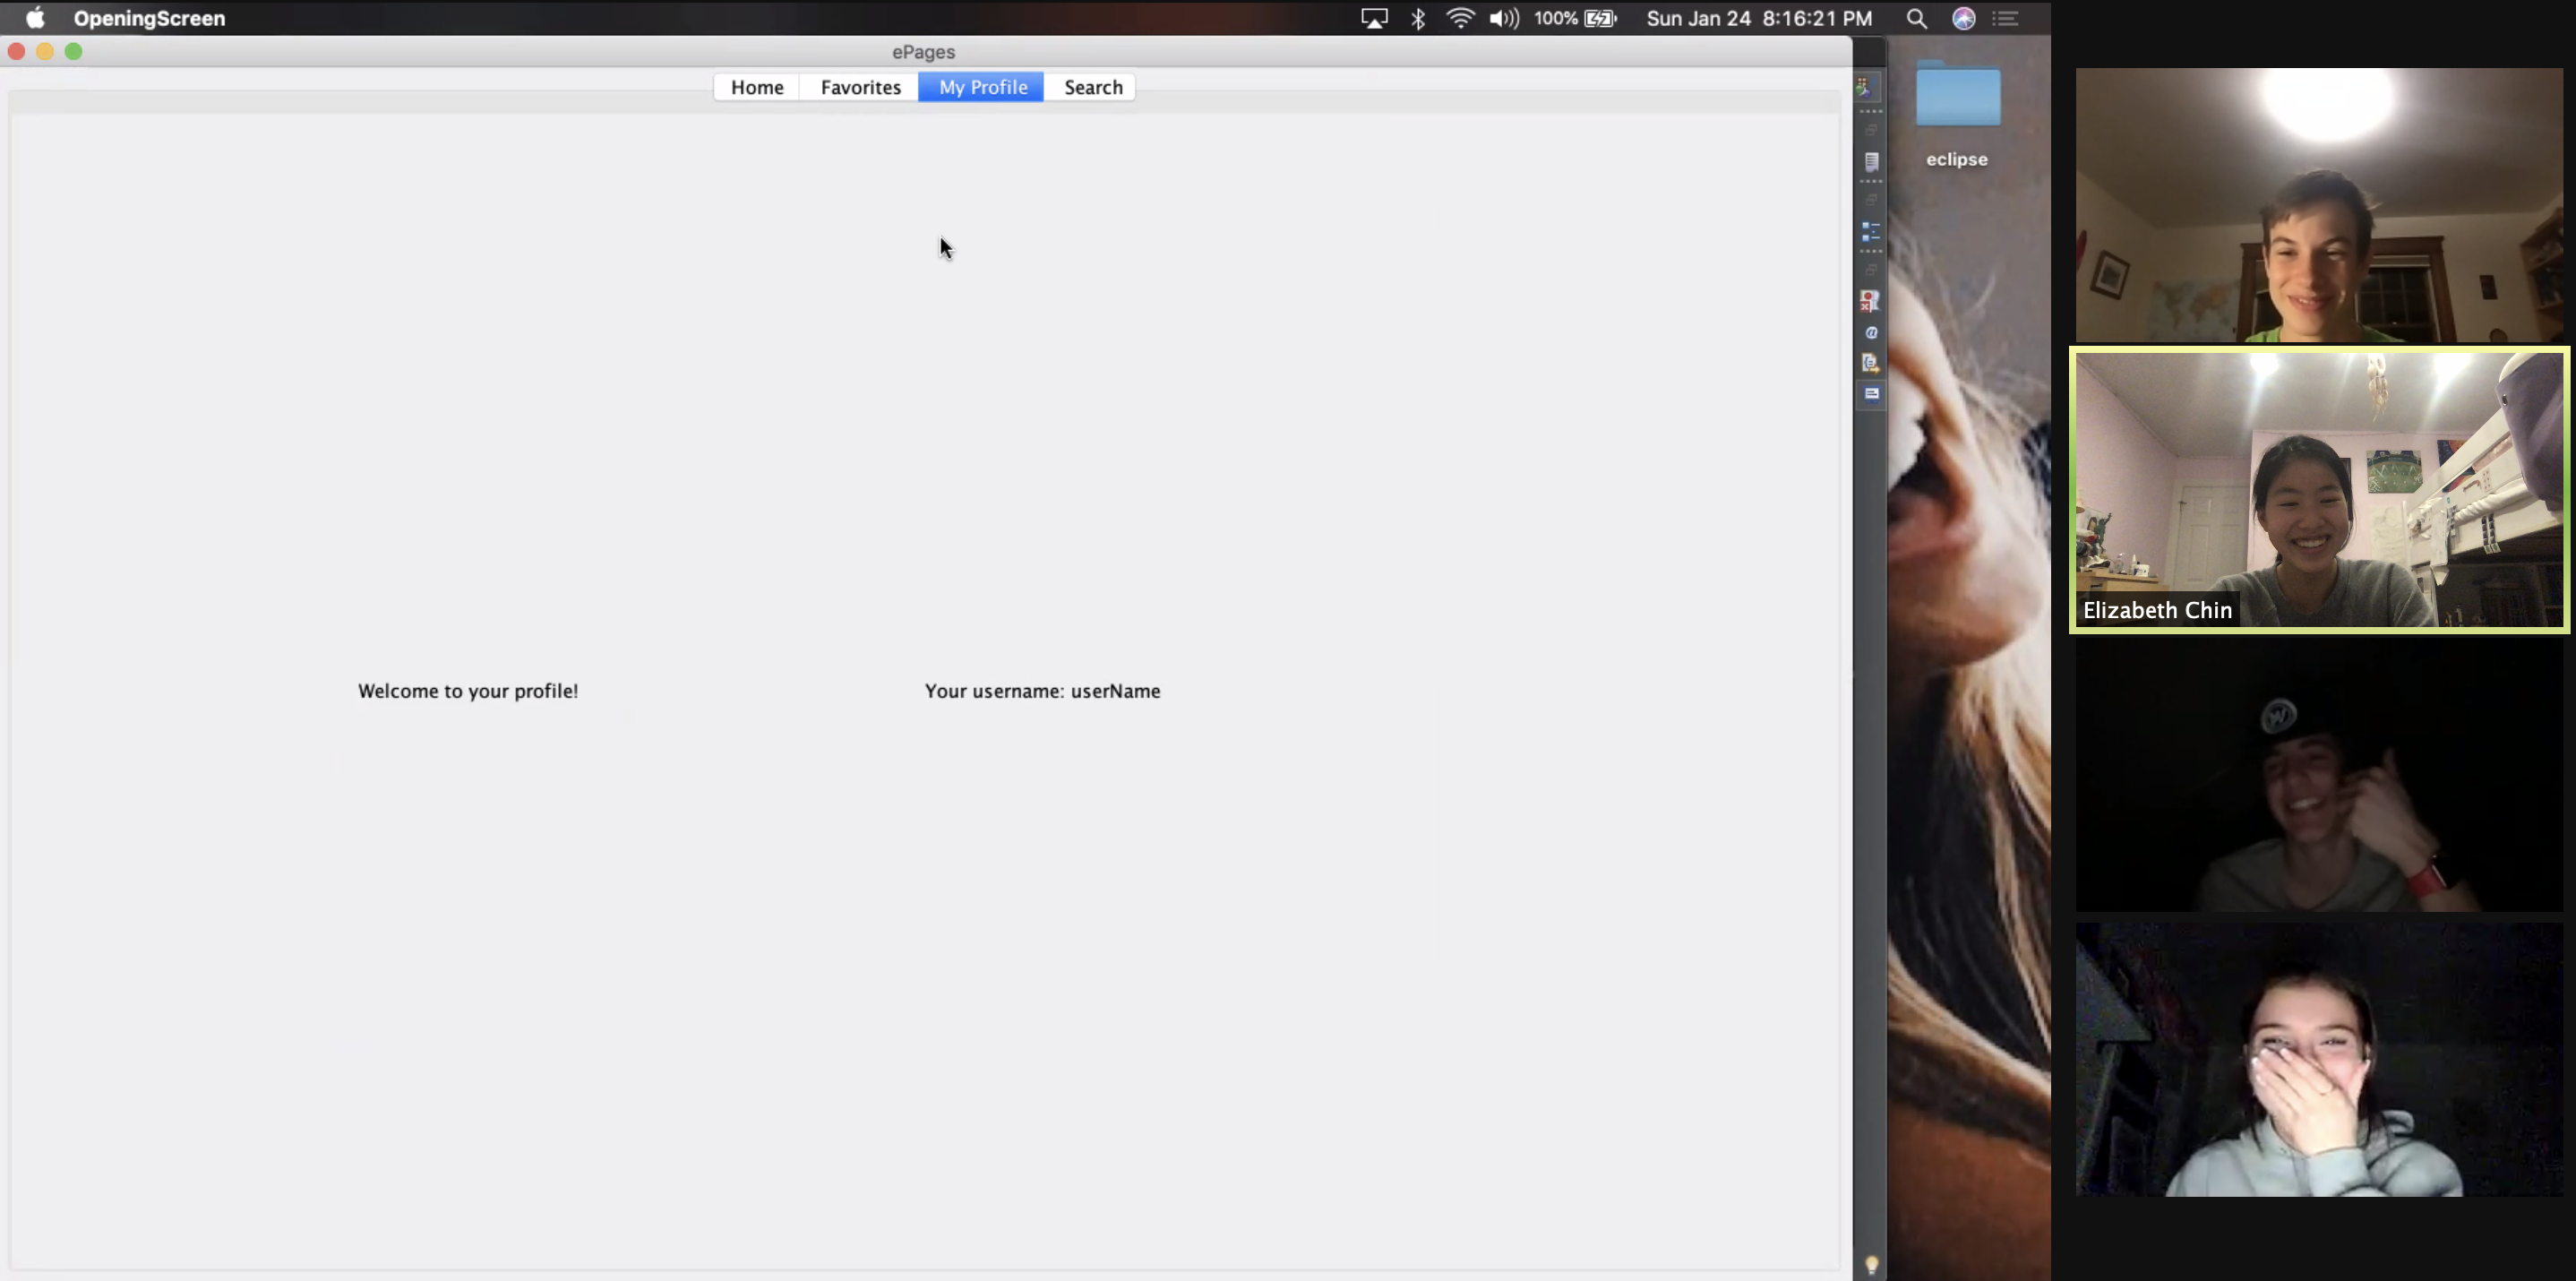Open the Home tab
The image size is (2576, 1281).
pos(757,87)
